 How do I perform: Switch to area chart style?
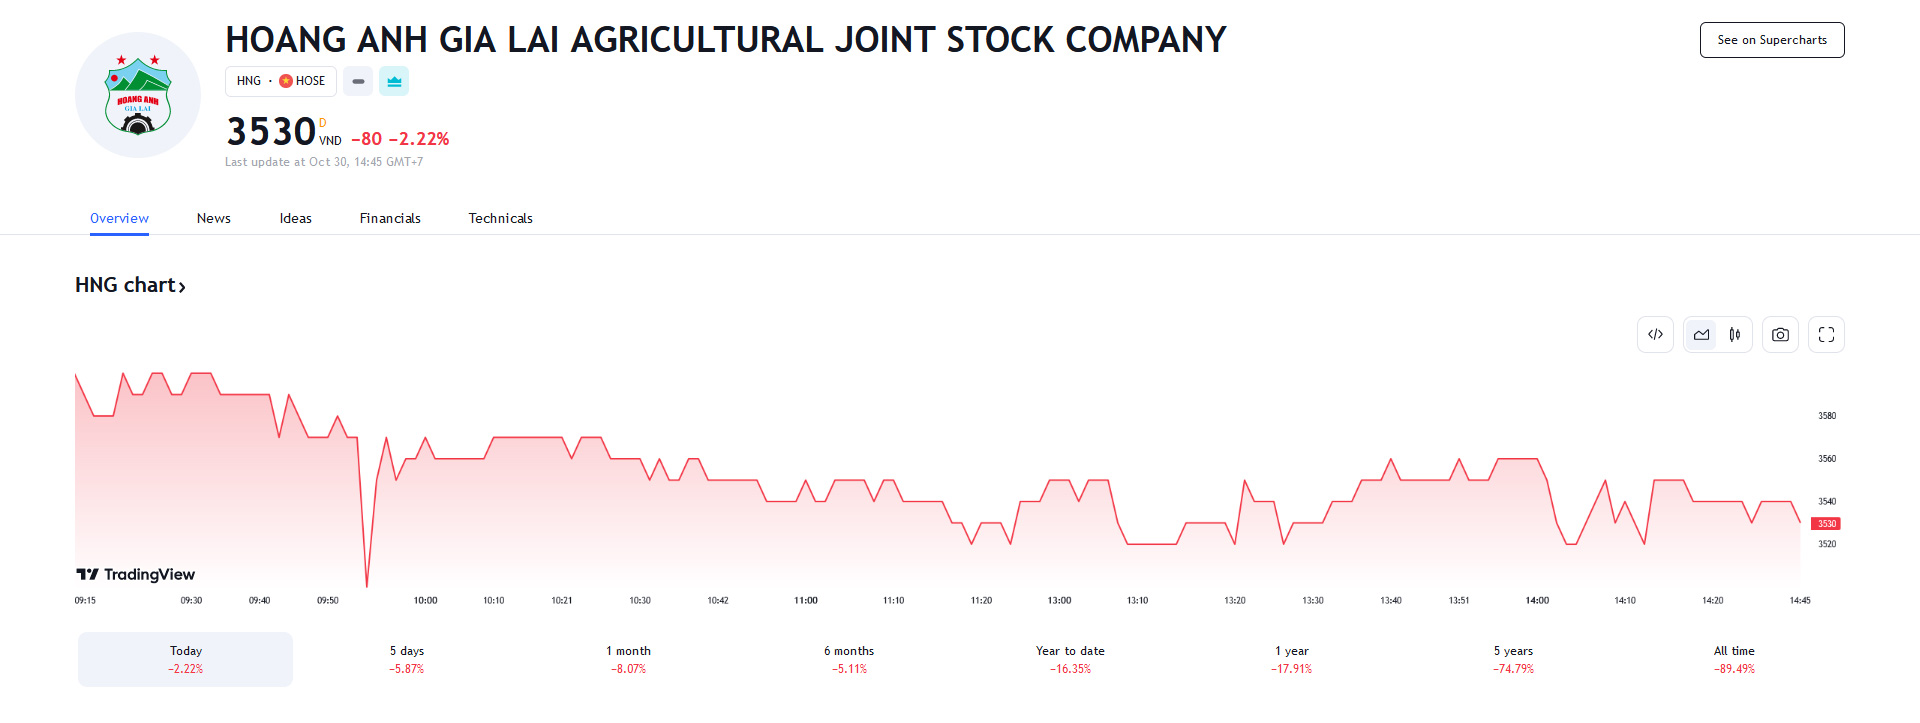[x=1701, y=335]
